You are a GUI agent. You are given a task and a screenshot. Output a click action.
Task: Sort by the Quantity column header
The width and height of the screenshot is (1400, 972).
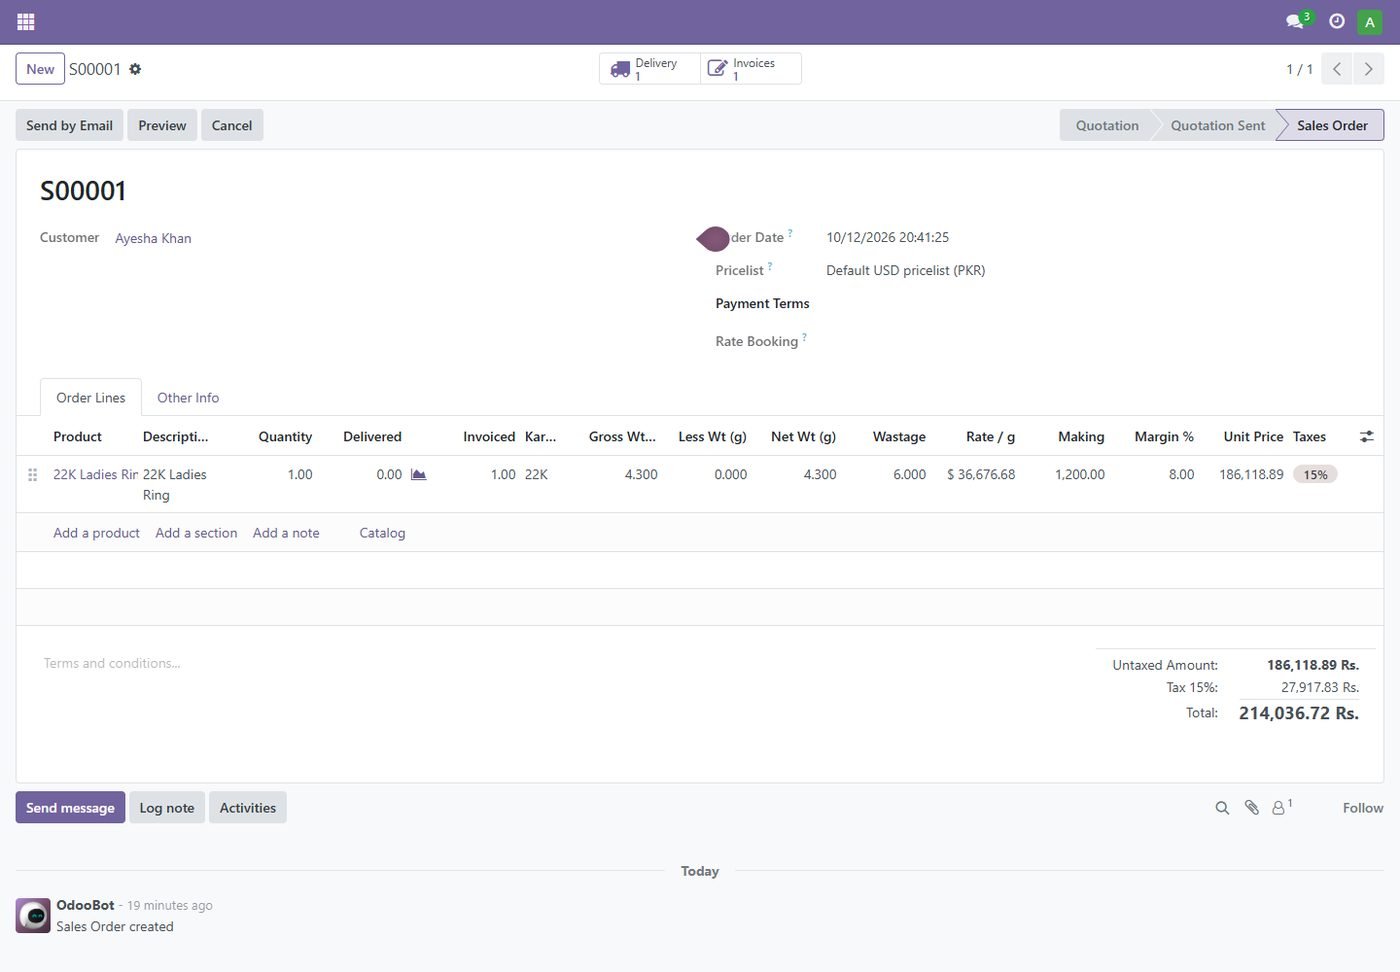(x=285, y=436)
